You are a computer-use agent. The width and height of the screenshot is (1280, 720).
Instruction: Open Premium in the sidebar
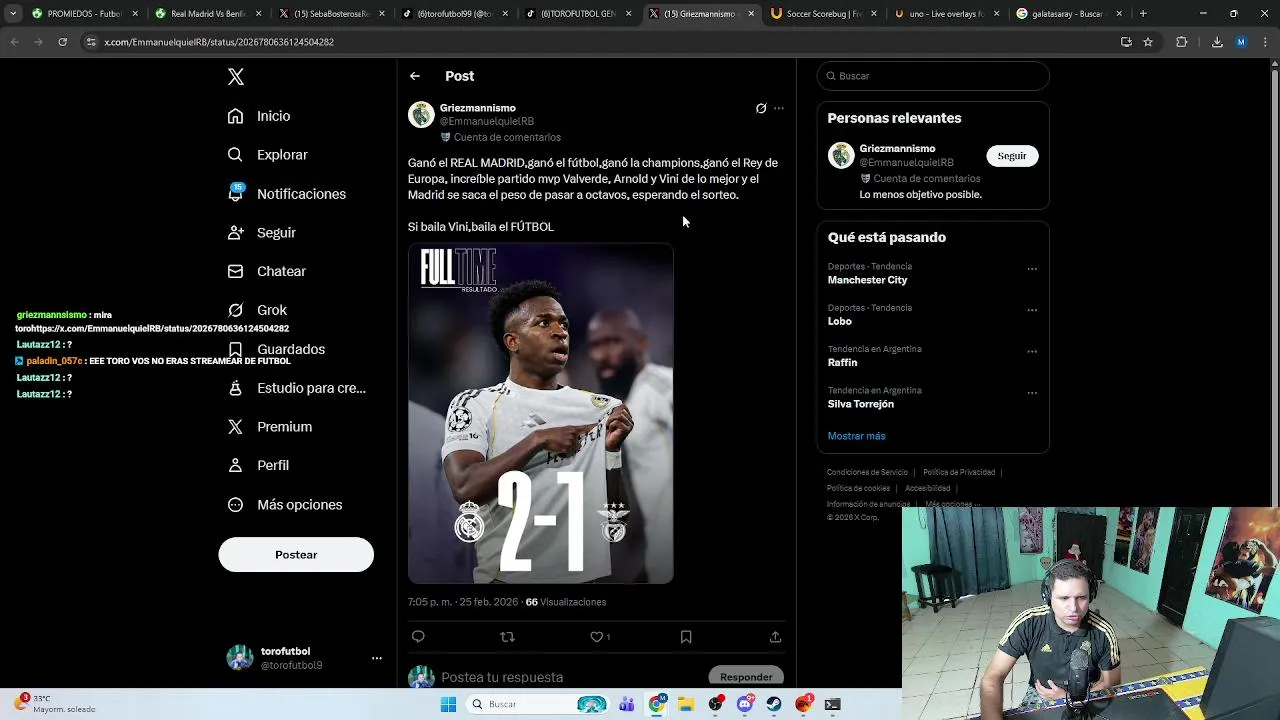(x=269, y=427)
